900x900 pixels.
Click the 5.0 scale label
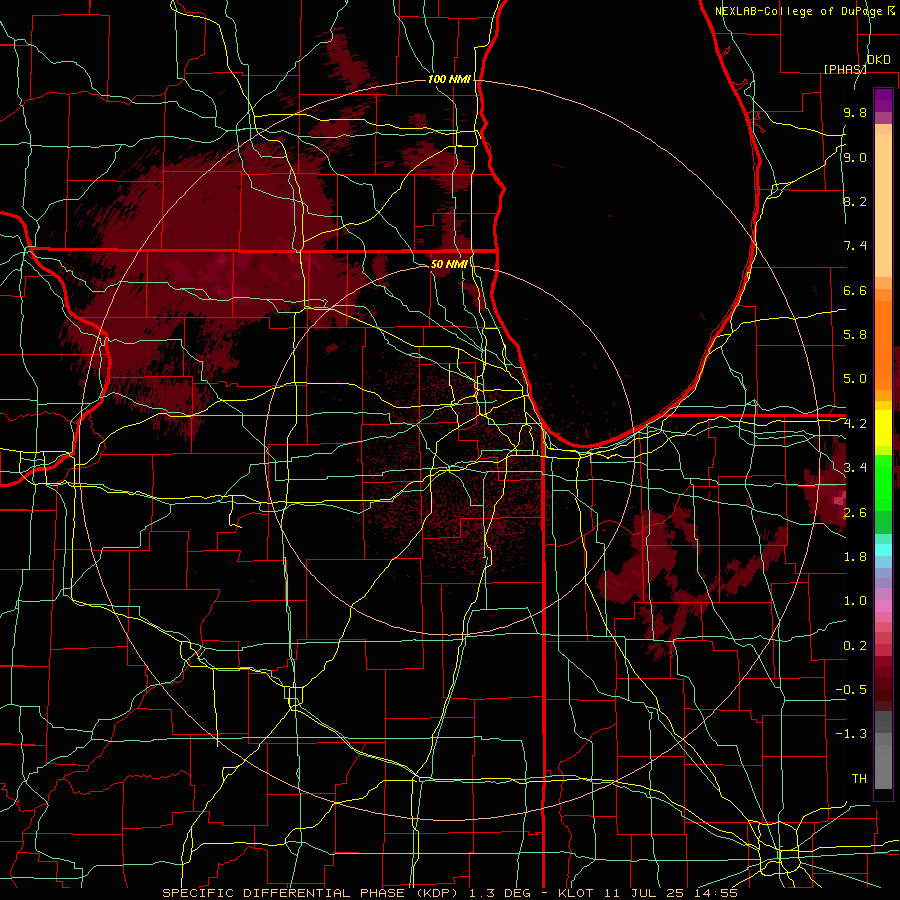tap(855, 379)
